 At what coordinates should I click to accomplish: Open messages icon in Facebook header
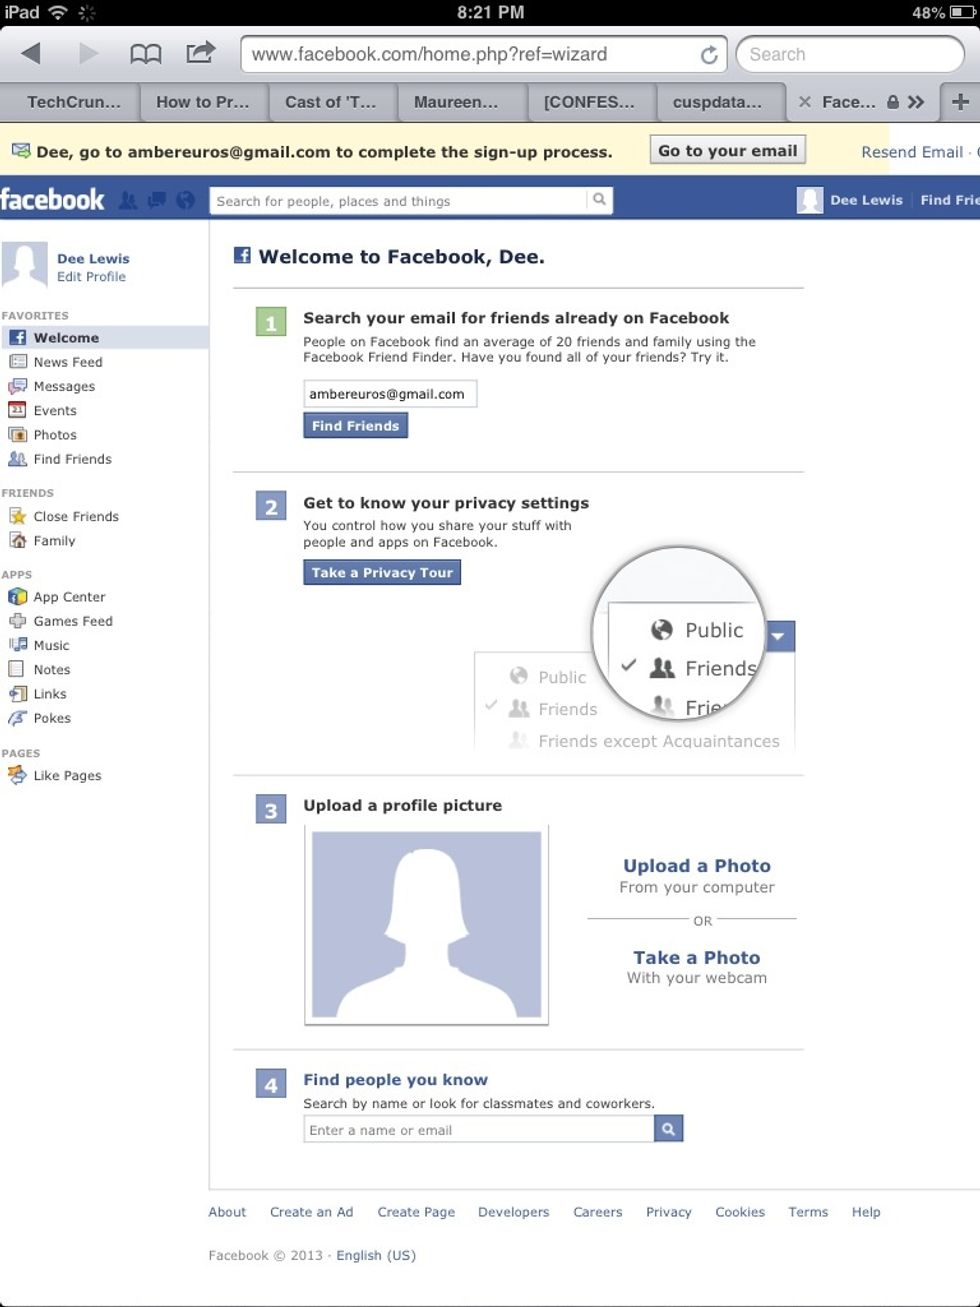(157, 201)
